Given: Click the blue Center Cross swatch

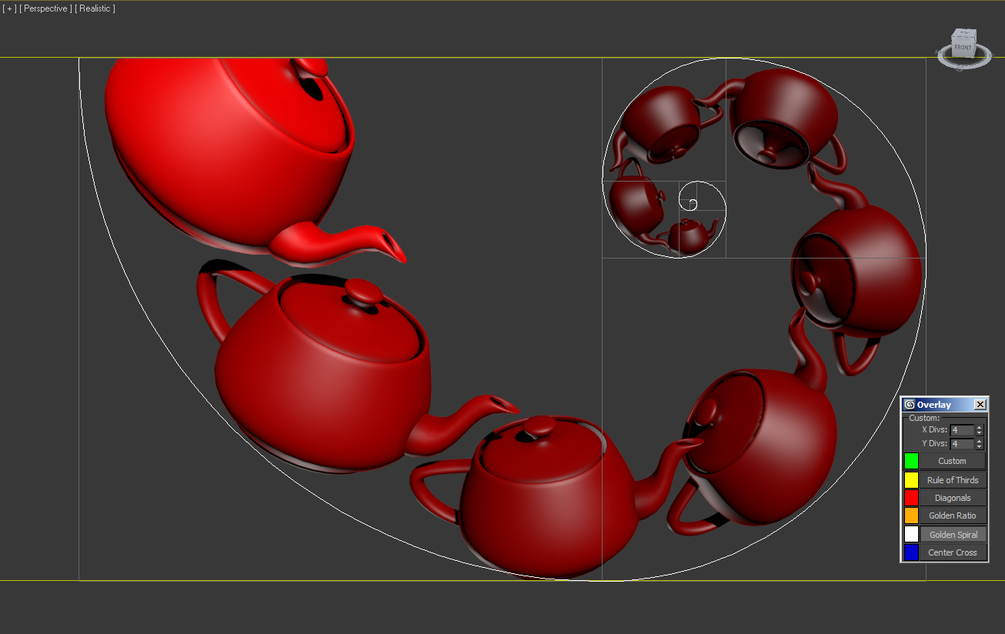Looking at the screenshot, I should click(x=912, y=552).
